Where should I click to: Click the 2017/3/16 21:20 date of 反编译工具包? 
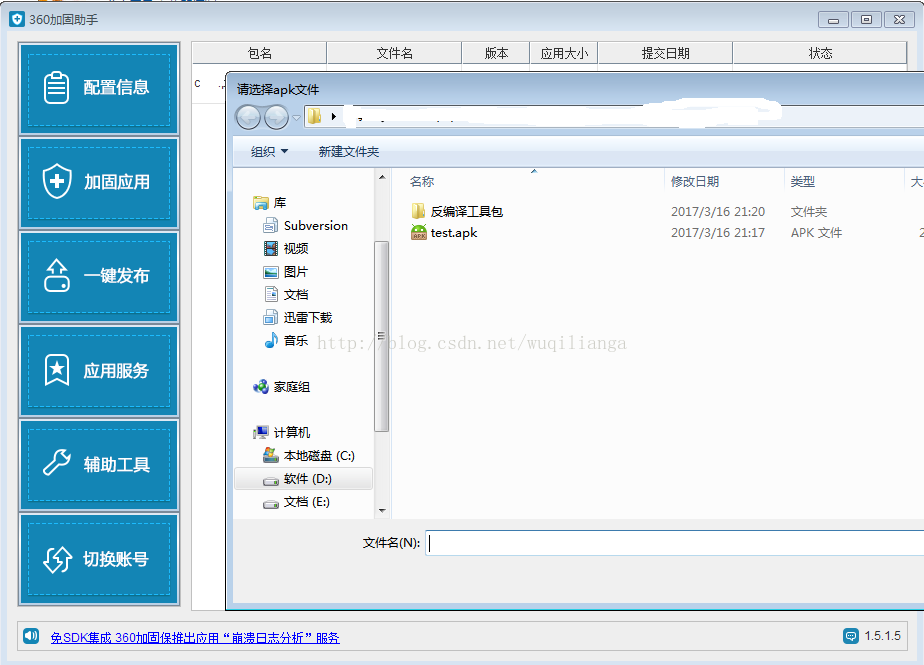[x=718, y=212]
